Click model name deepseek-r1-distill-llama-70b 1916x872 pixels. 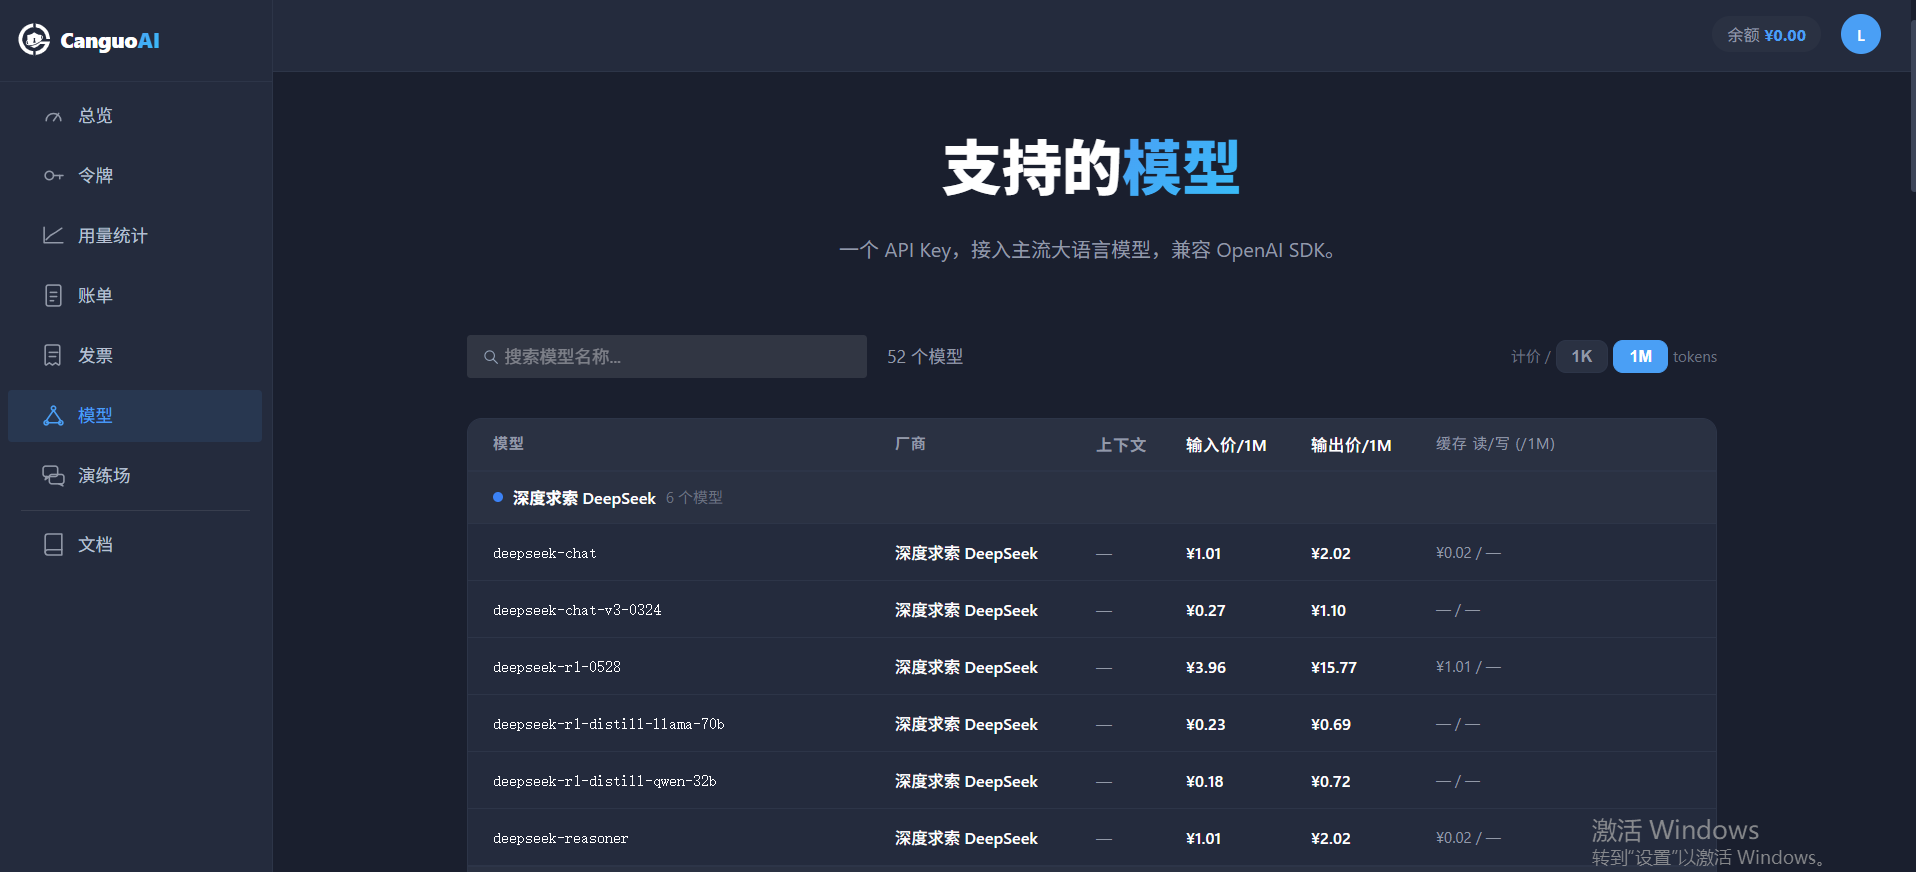(x=609, y=724)
